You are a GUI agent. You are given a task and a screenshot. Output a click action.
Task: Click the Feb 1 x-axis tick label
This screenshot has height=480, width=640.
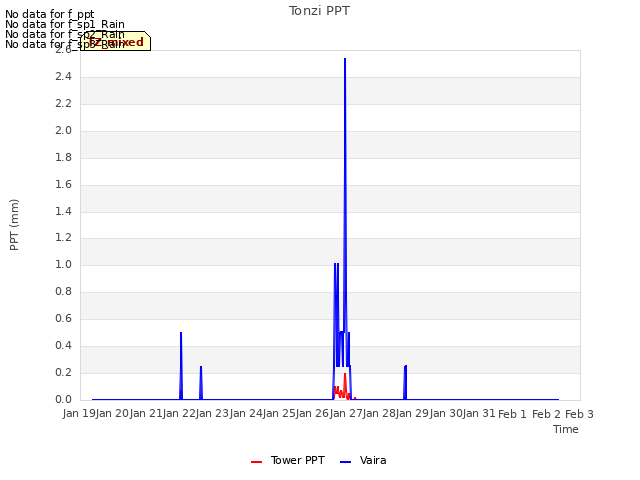click(x=512, y=414)
